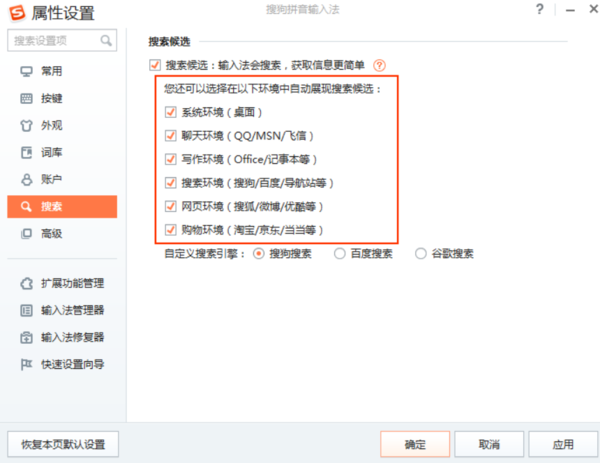Launch 输入法管理器 from the sidebar
Viewport: 600px width, 463px height.
pyautogui.click(x=72, y=310)
